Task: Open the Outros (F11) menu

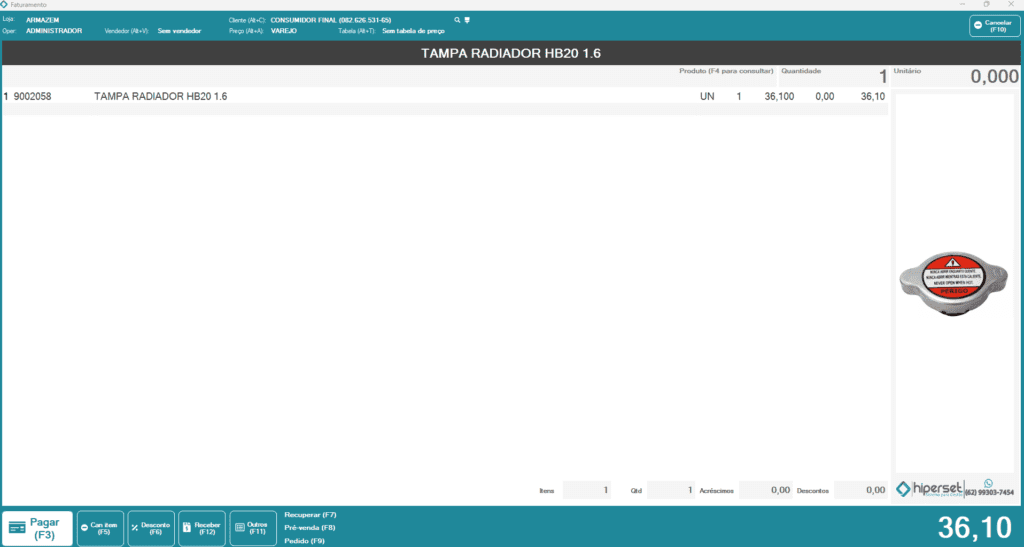Action: pyautogui.click(x=252, y=528)
